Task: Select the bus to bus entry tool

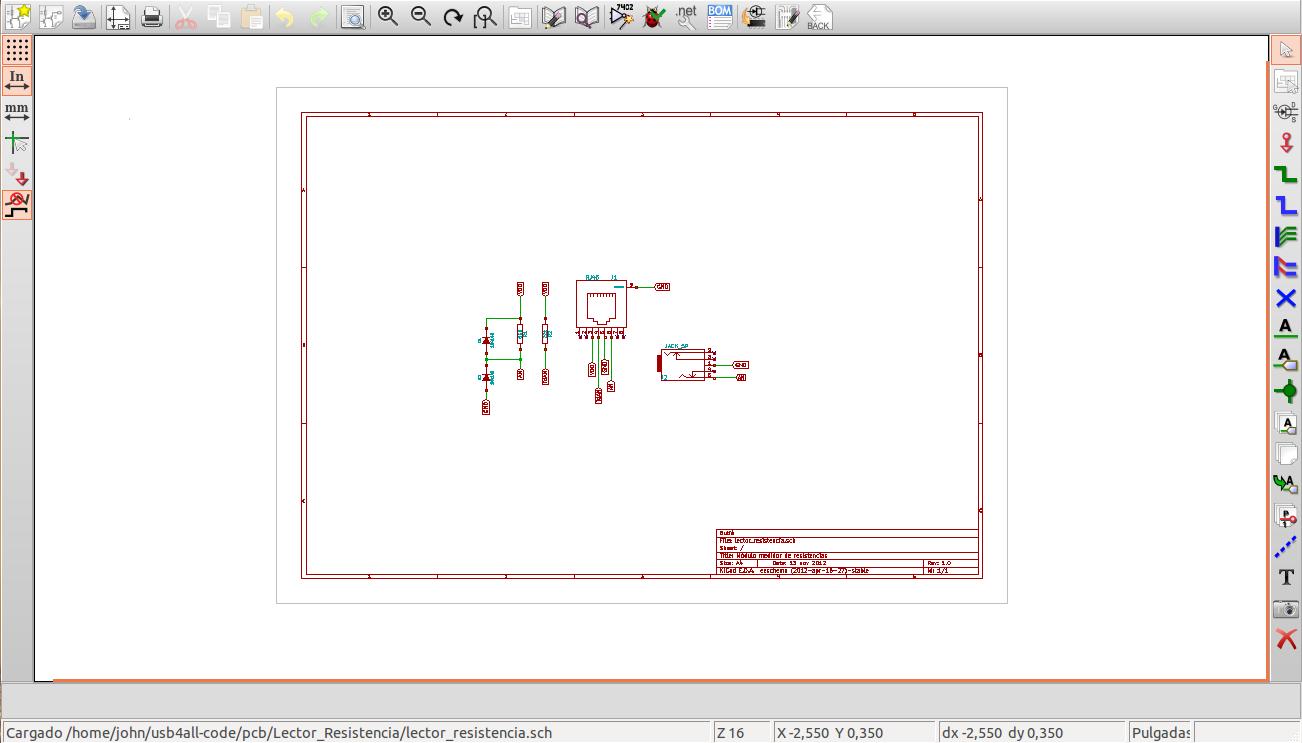Action: pyautogui.click(x=1286, y=267)
